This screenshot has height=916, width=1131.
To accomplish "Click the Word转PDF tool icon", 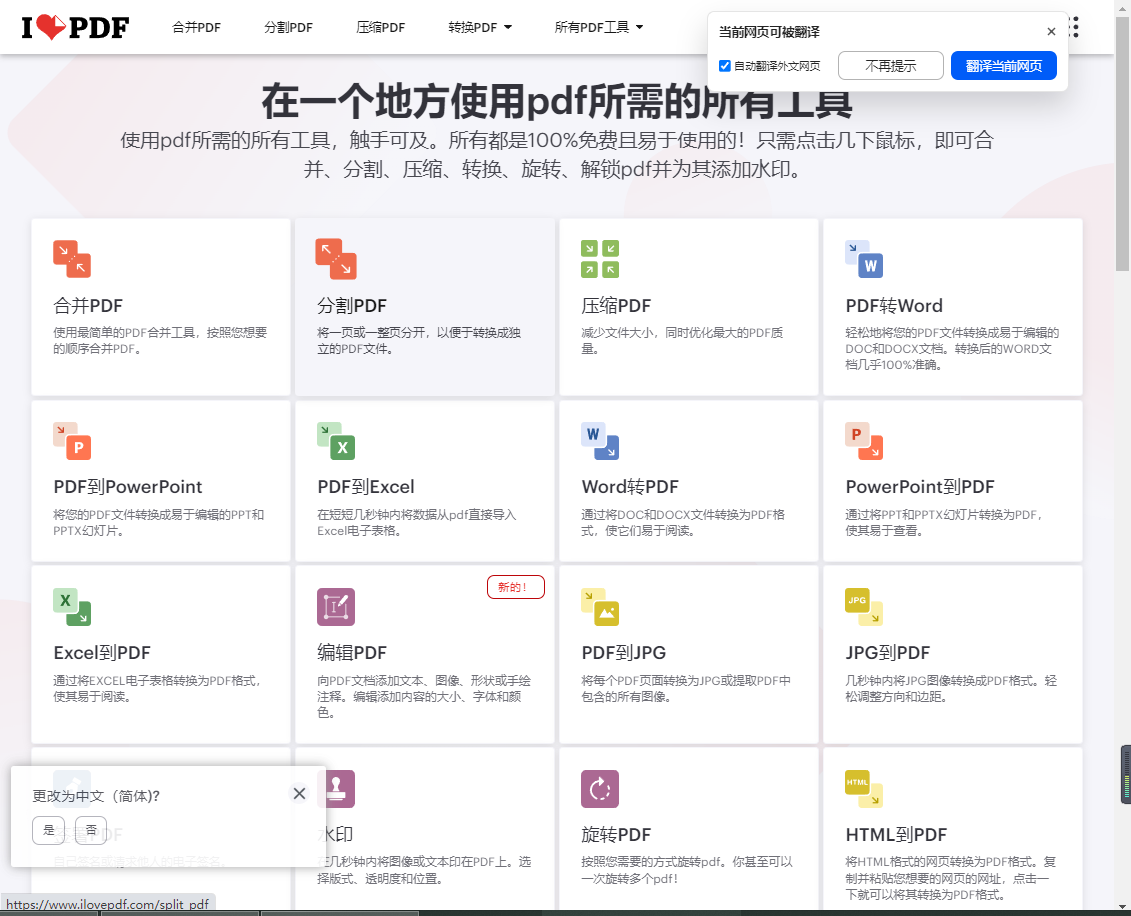I will click(600, 441).
